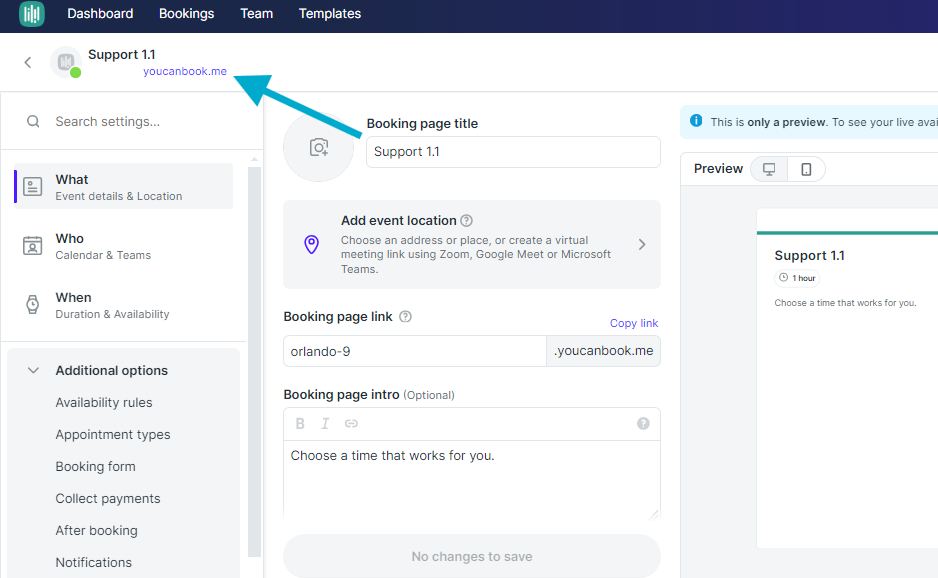This screenshot has width=938, height=578.
Task: Click the sidebar vertical scrollbar
Action: click(x=255, y=362)
